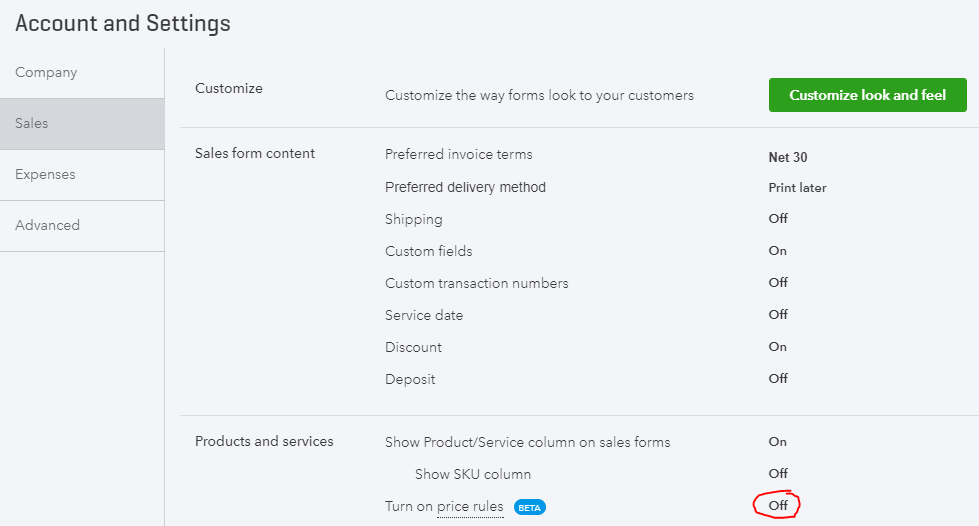Toggle the Shipping Off setting
979x526 pixels.
point(778,219)
